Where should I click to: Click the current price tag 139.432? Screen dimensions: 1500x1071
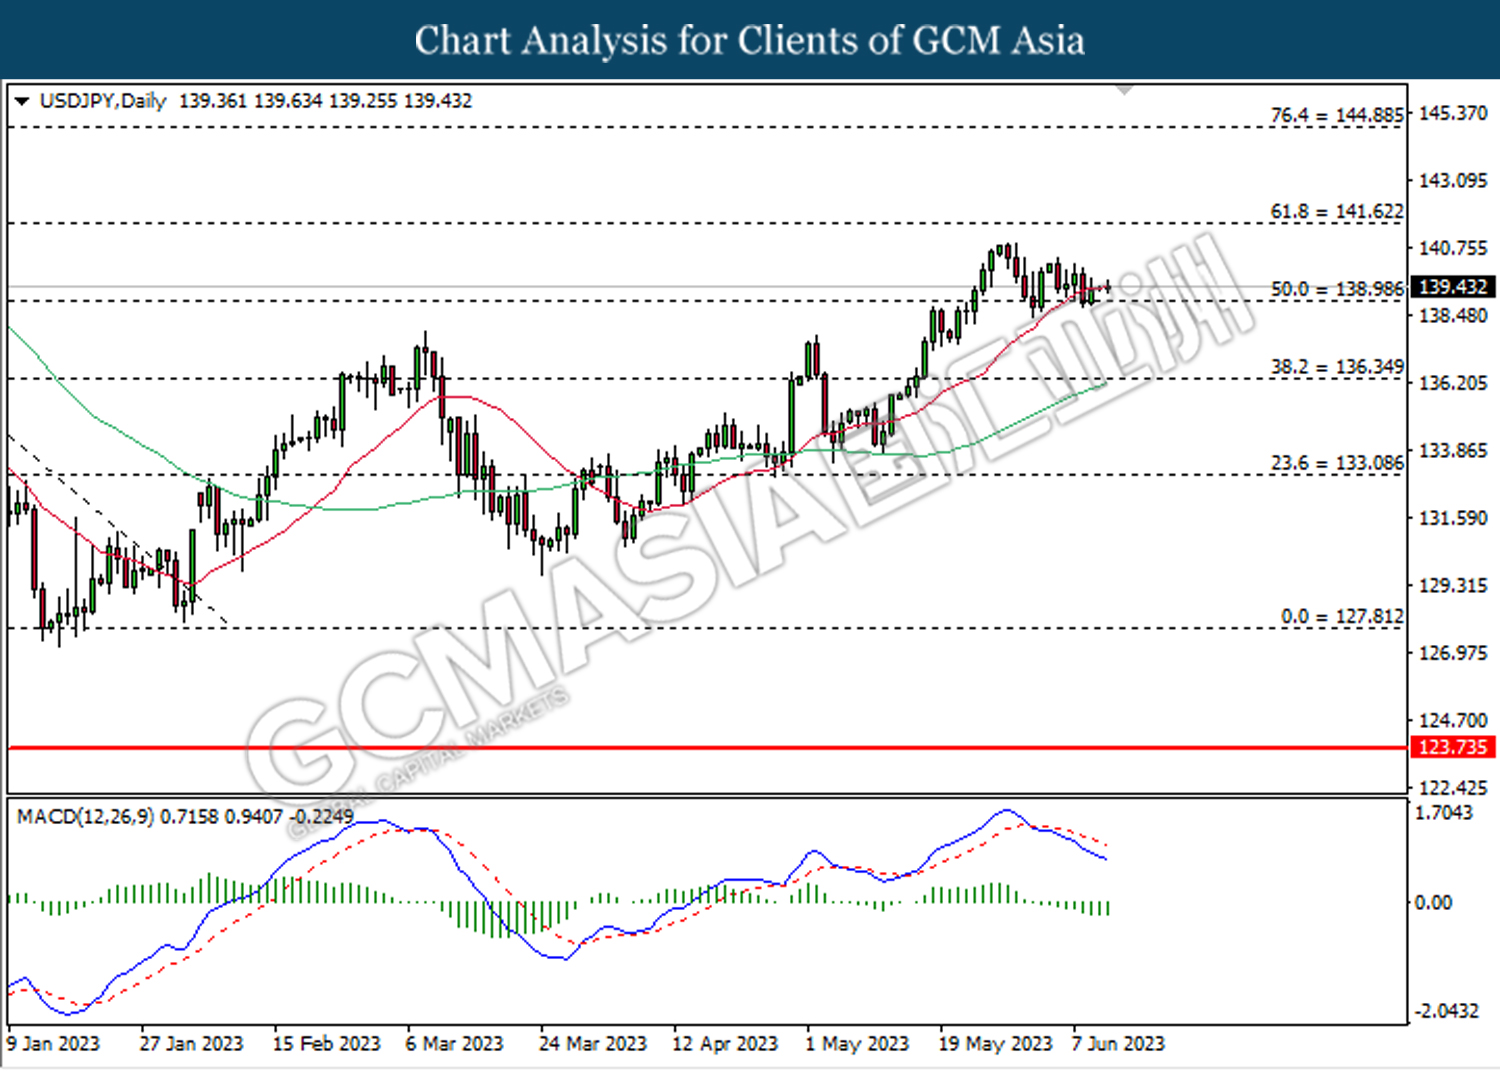click(1453, 287)
